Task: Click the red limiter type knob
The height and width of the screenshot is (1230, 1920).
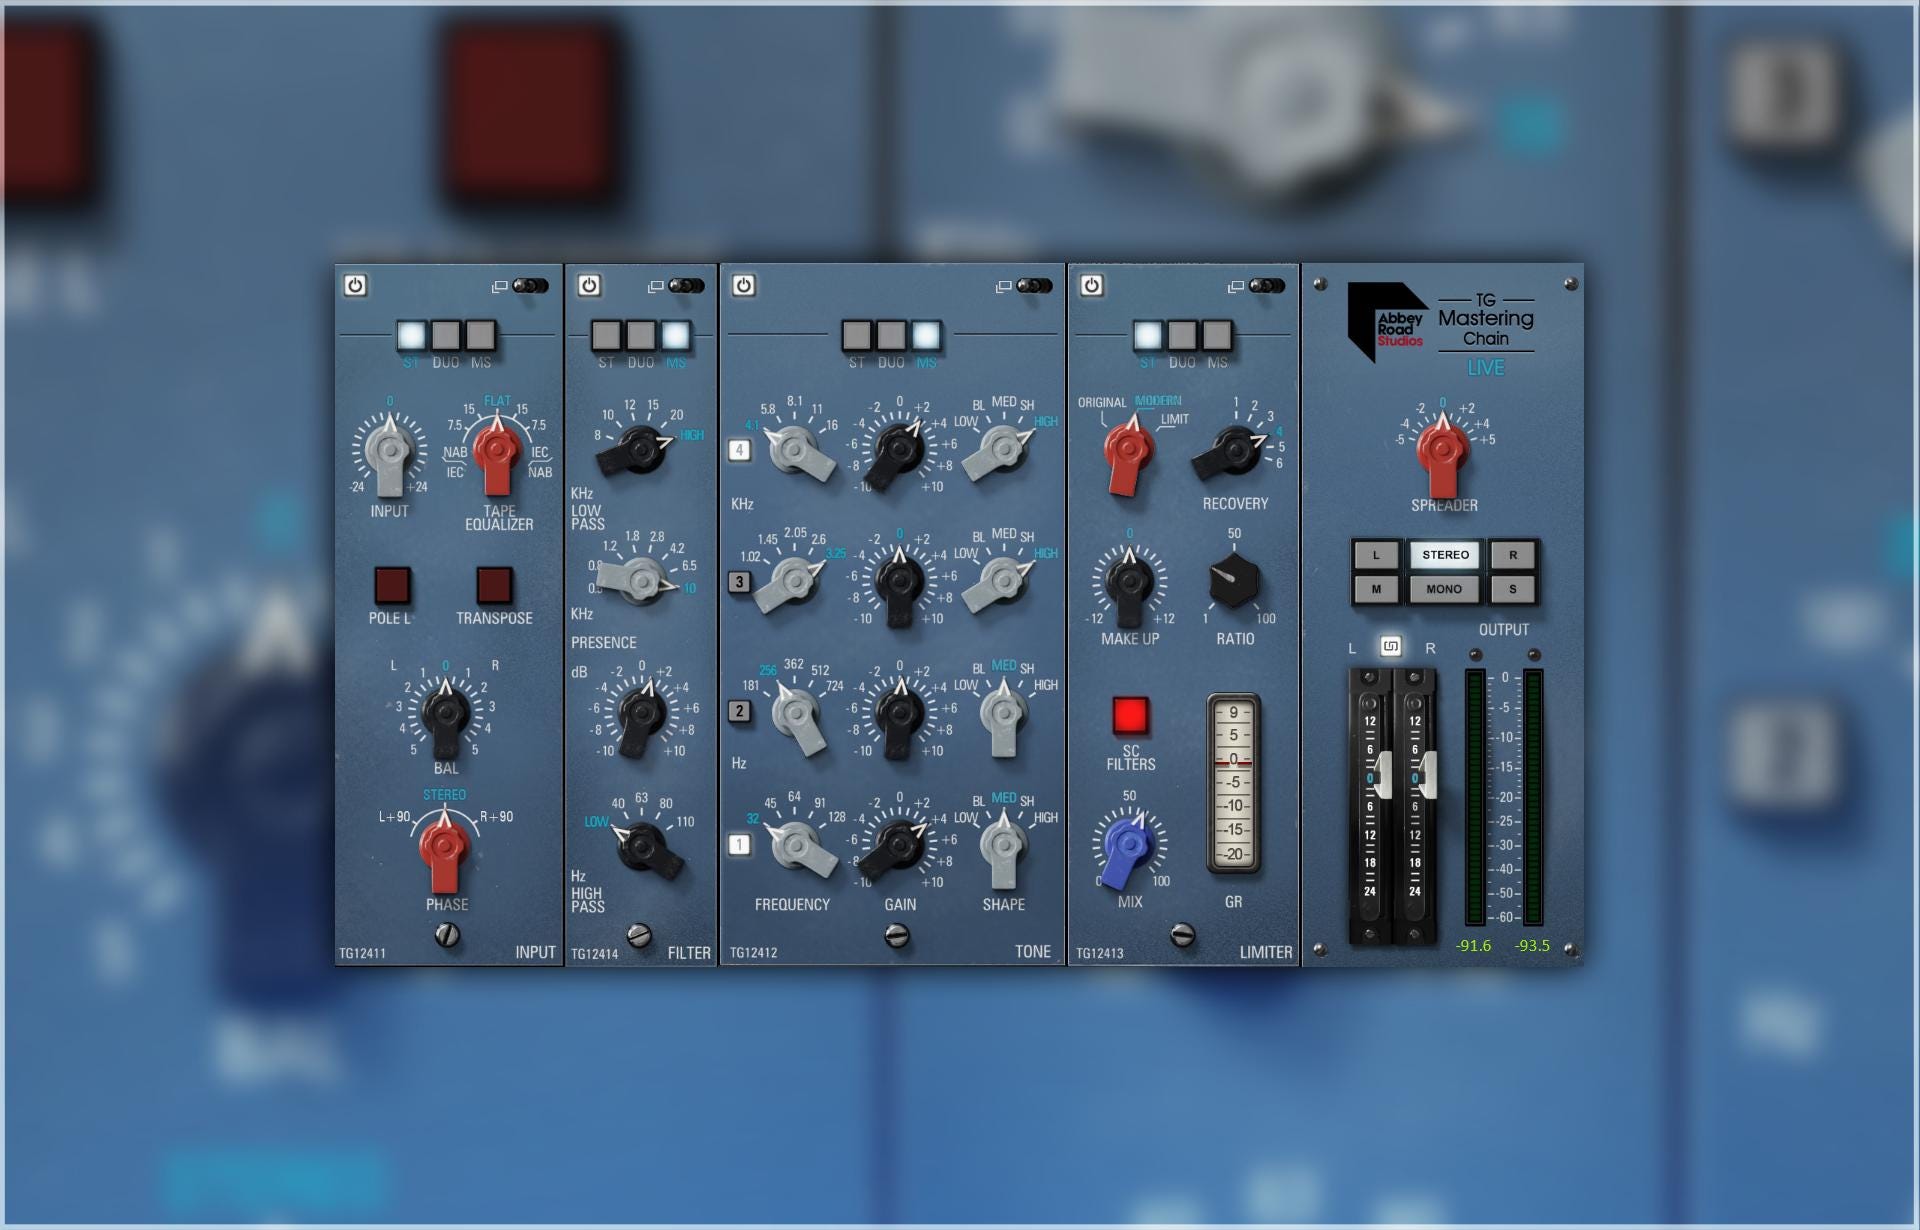Action: (1128, 452)
